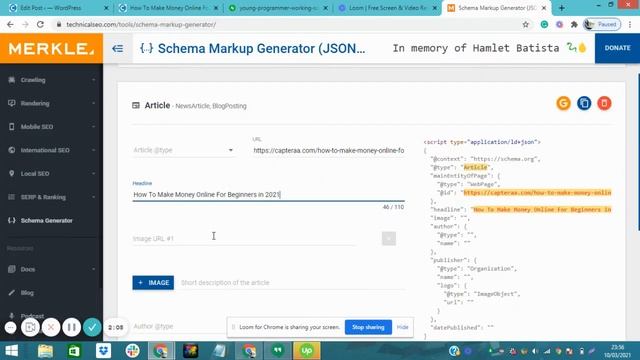640x360 pixels.
Task: Bookmark this page with the star icon
Action: pyautogui.click(x=526, y=24)
